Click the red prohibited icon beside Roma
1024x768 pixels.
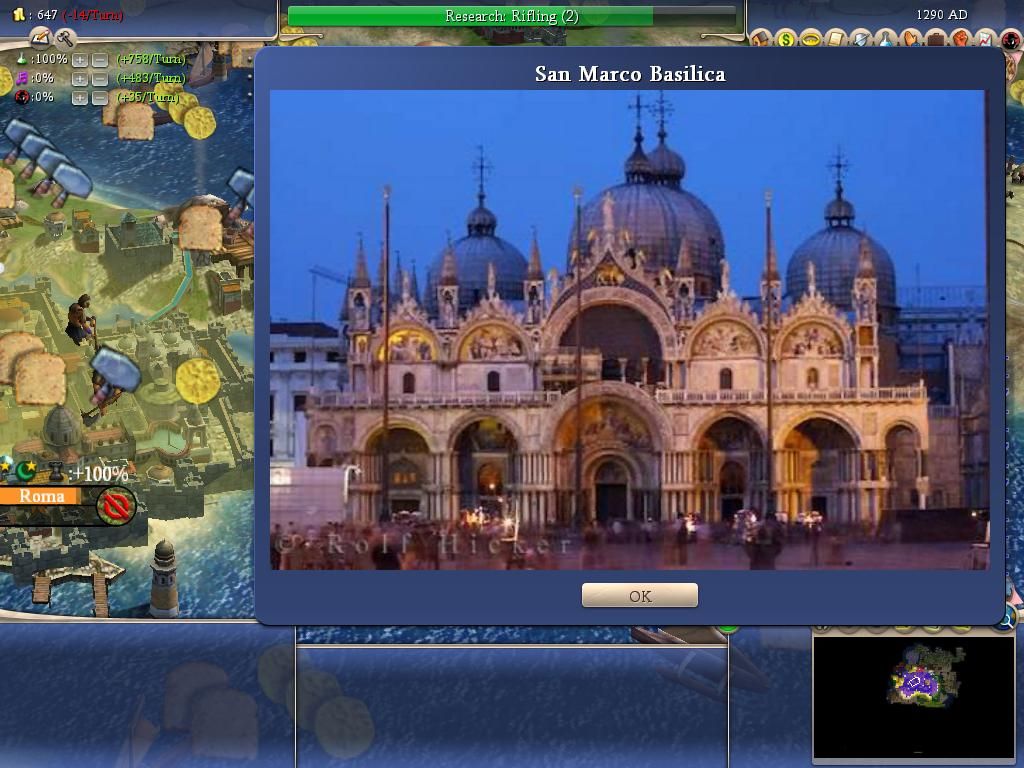pos(116,505)
